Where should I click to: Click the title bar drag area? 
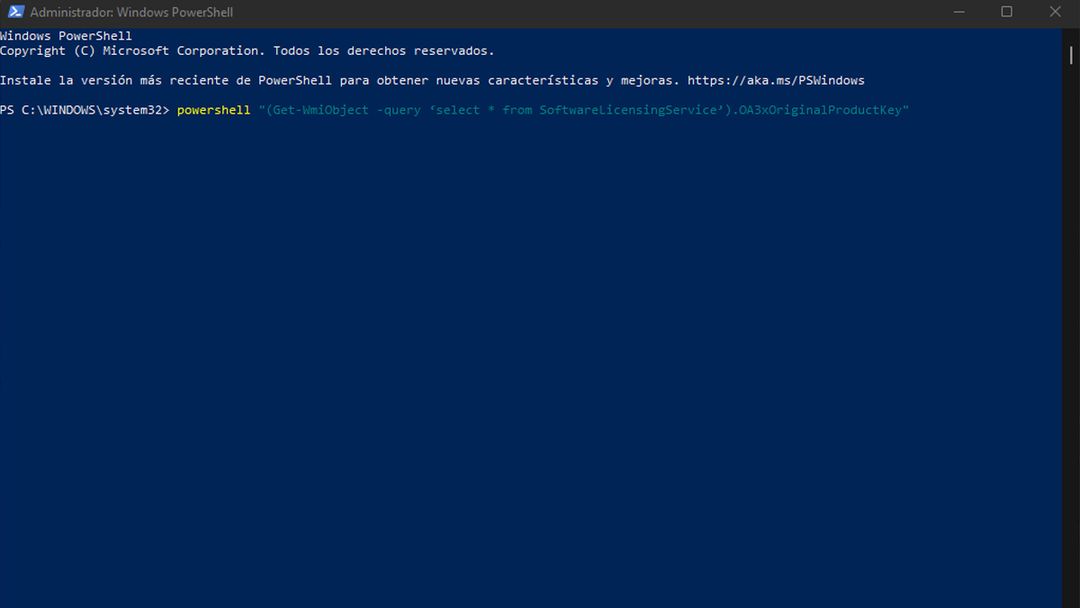click(500, 12)
